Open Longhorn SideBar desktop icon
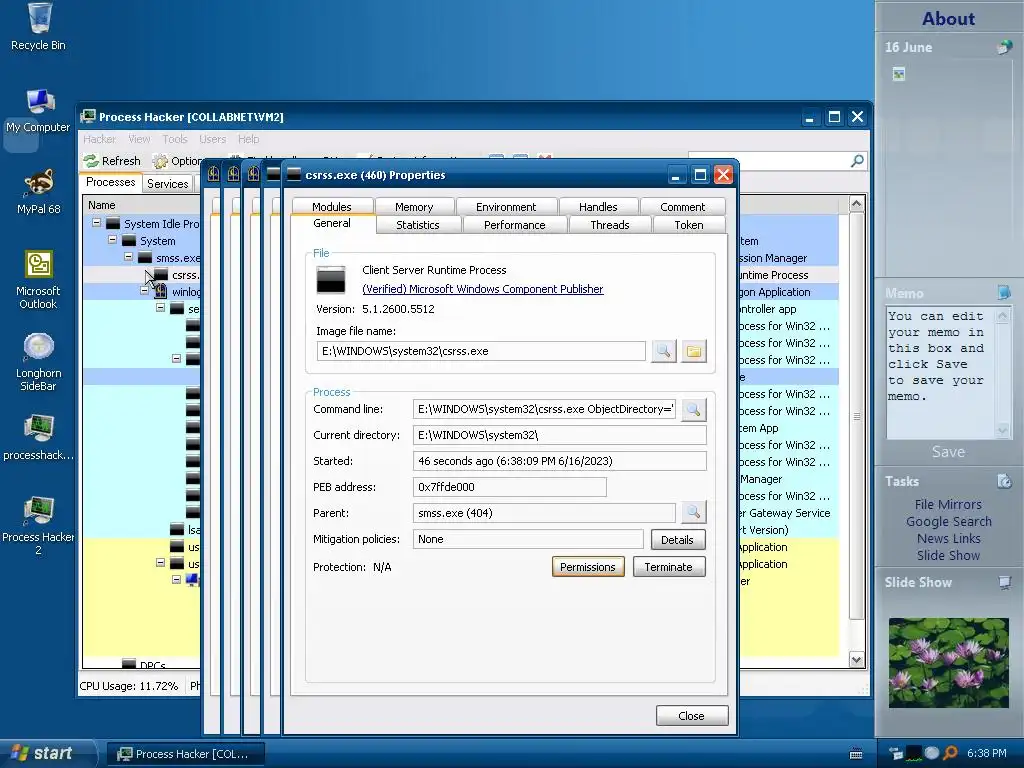1024x768 pixels. pos(39,362)
